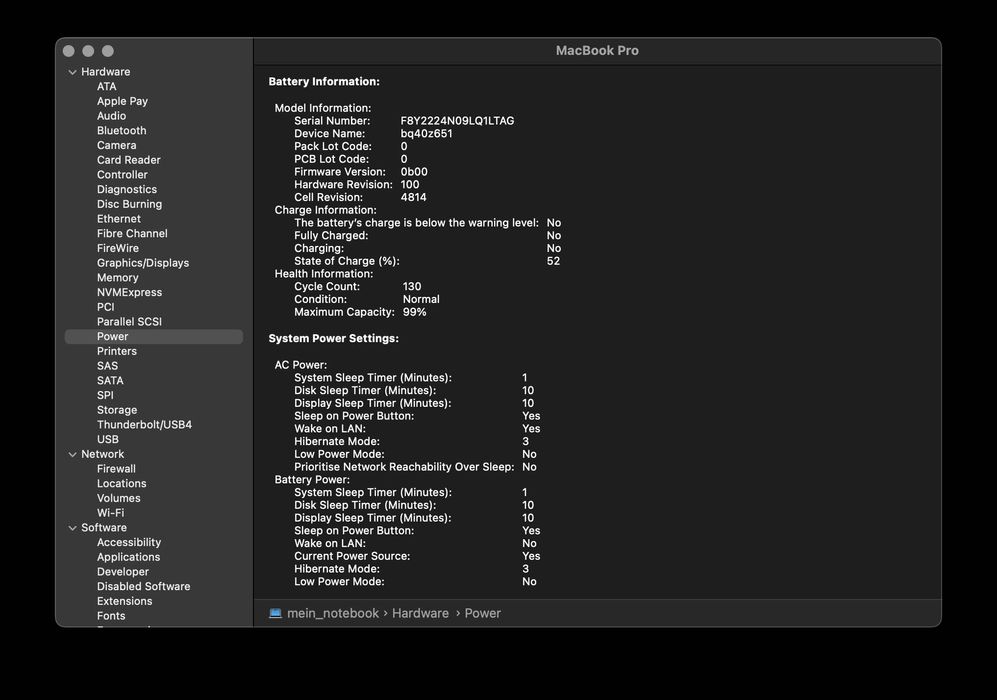Click the Maximum Capacity value 99%
This screenshot has height=700, width=997.
[x=415, y=312]
